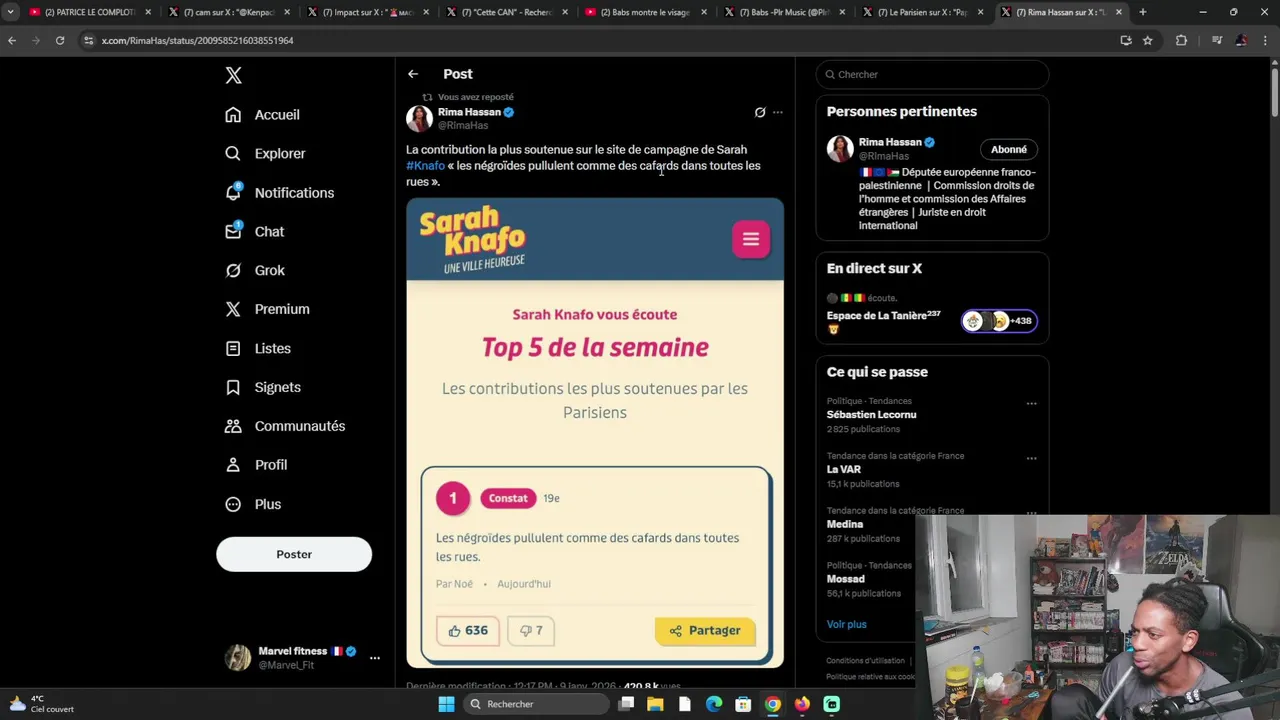Click the browser address bar URL
Screen dimensions: 1280x720
coord(198,40)
